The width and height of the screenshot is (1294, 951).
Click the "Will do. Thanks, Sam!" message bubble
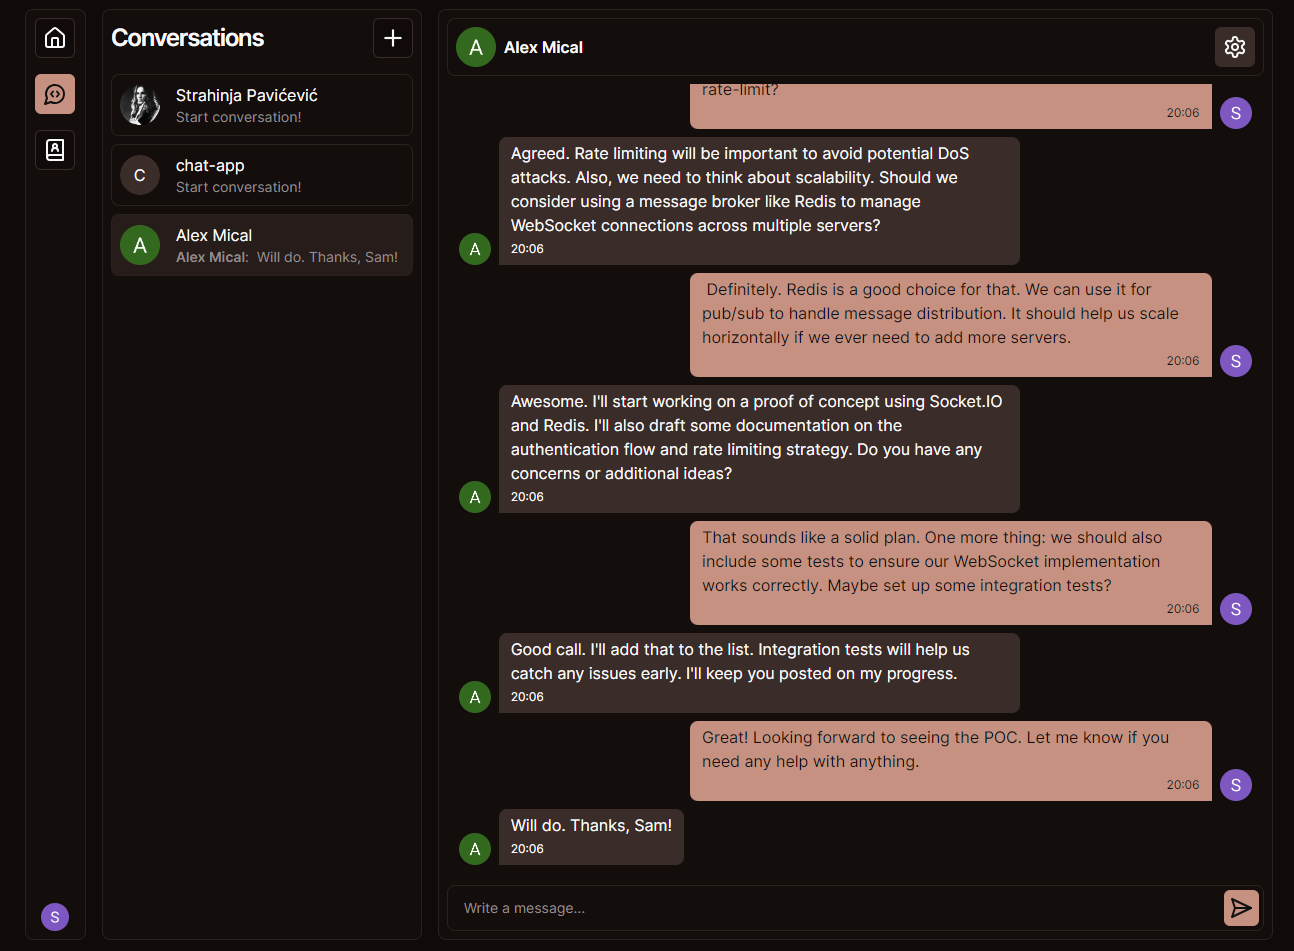click(x=591, y=837)
